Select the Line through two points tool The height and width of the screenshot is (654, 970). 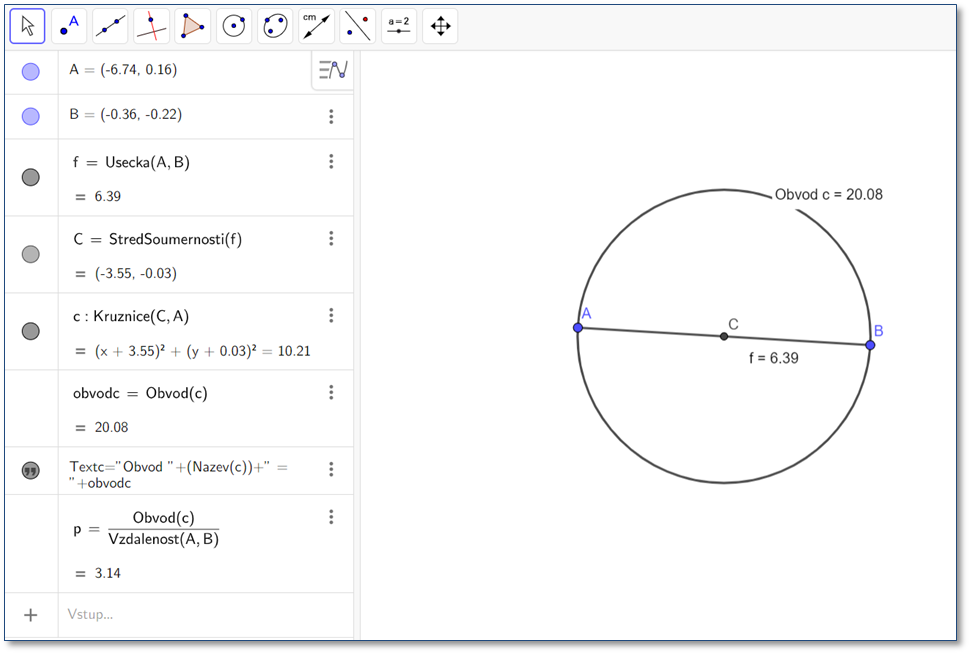110,26
